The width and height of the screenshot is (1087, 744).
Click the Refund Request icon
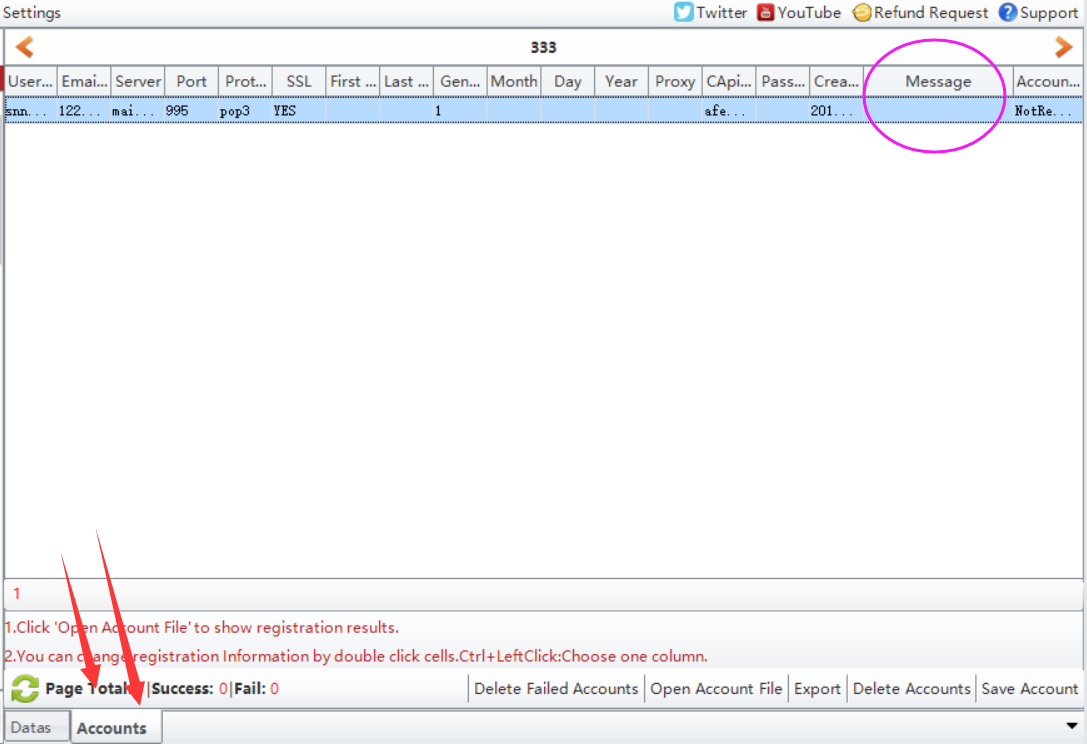coord(861,13)
